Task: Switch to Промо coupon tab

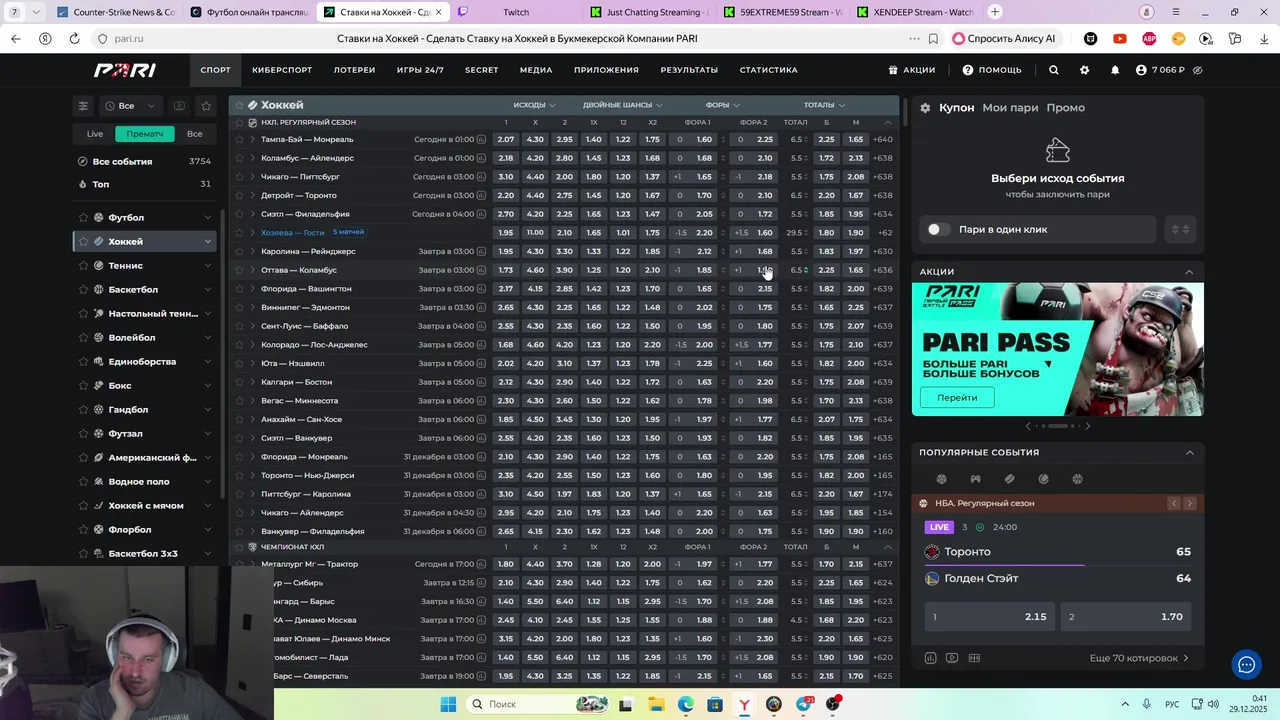Action: pyautogui.click(x=1066, y=108)
